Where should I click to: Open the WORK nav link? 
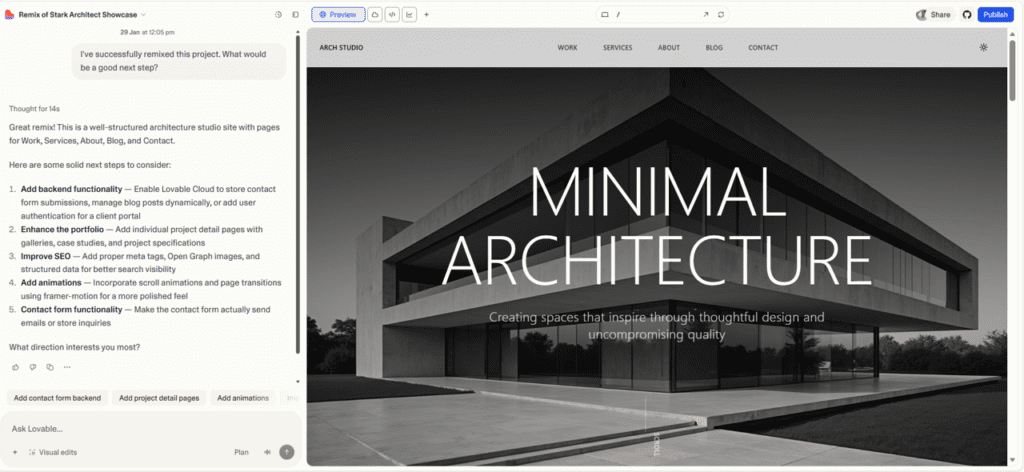click(568, 48)
